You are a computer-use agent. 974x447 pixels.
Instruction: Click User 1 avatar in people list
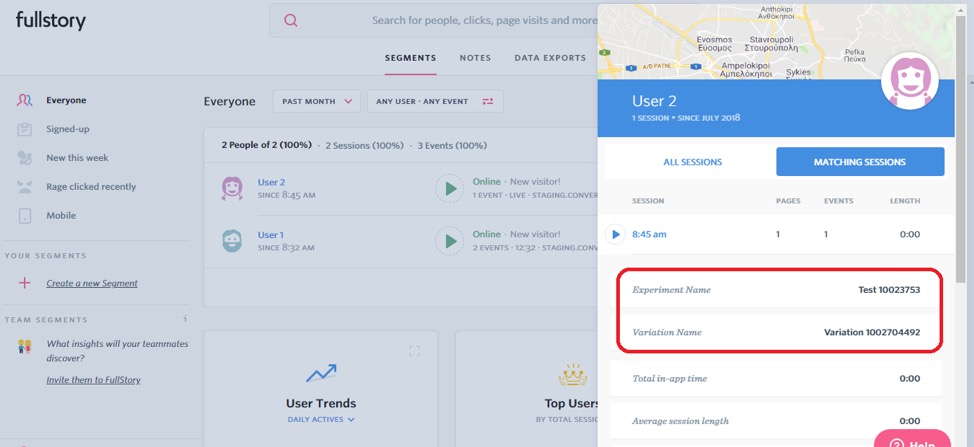(x=232, y=241)
